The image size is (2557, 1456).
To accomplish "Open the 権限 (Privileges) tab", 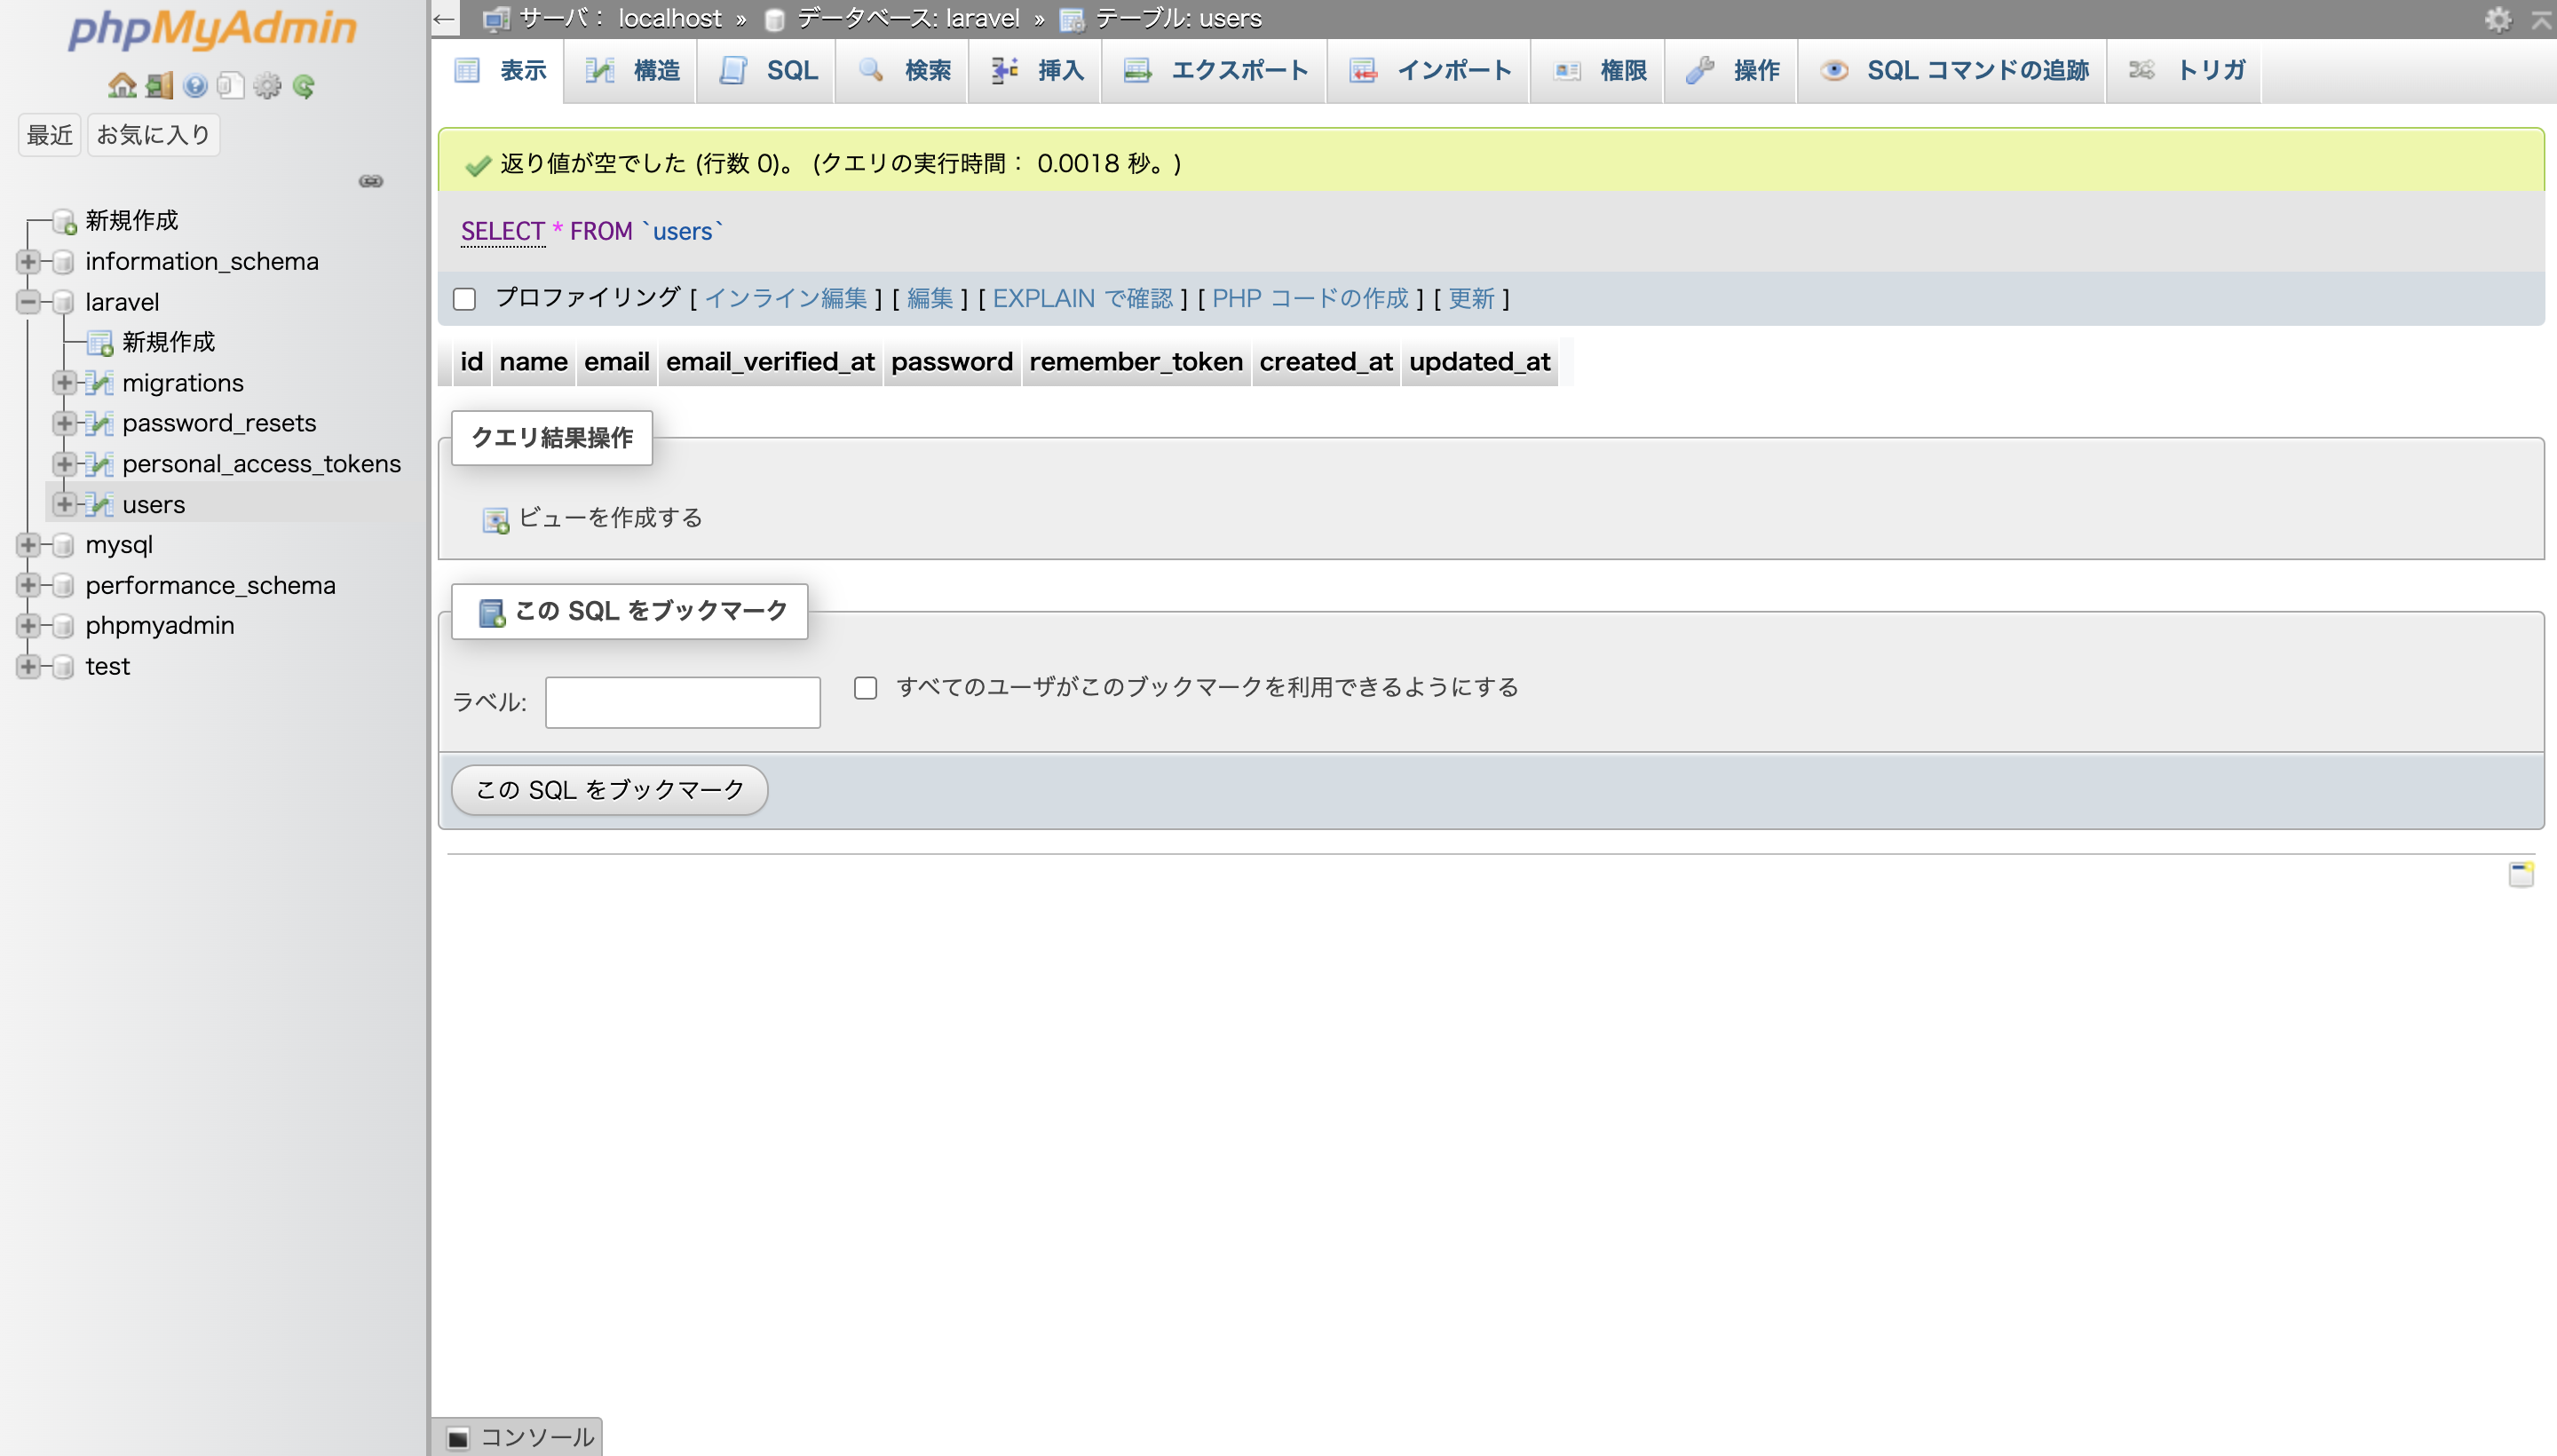I will click(x=1598, y=70).
